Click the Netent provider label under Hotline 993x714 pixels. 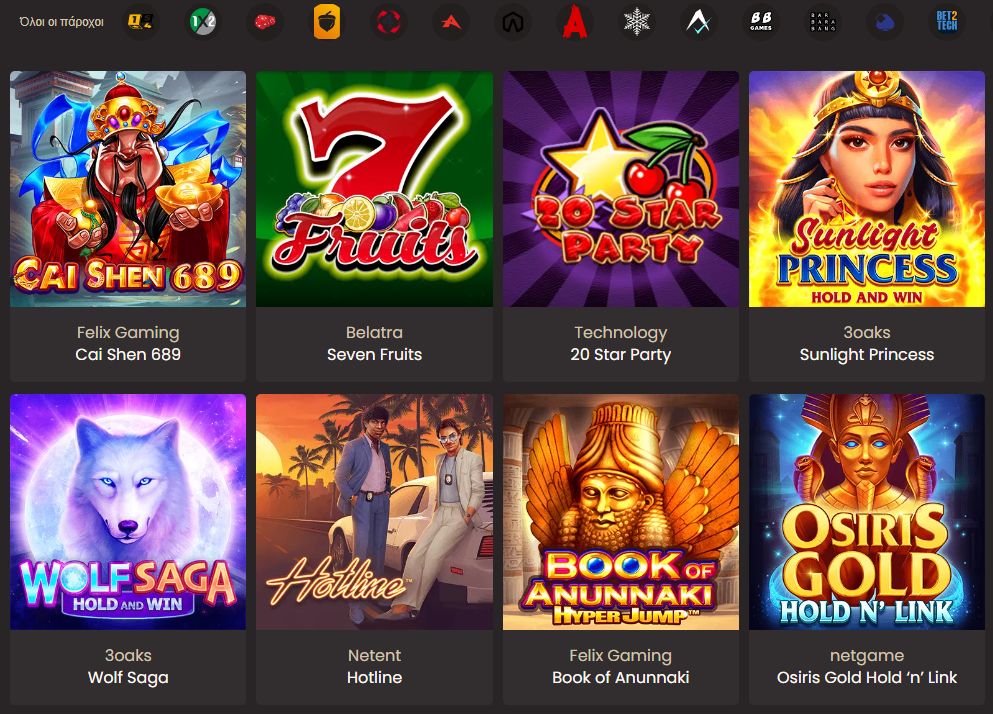[374, 655]
